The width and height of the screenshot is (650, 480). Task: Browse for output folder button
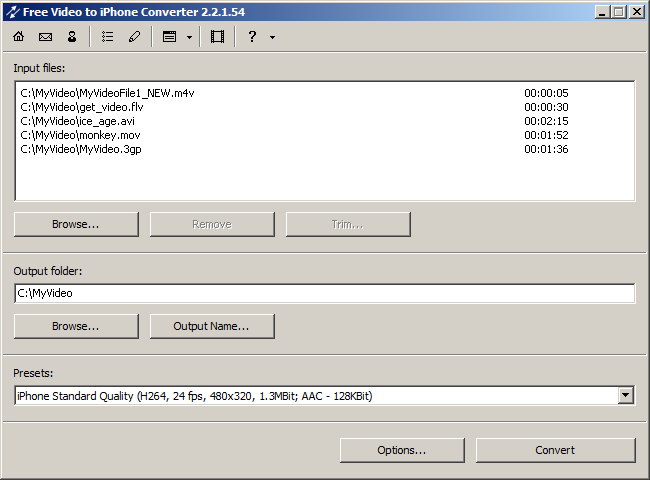pyautogui.click(x=76, y=327)
